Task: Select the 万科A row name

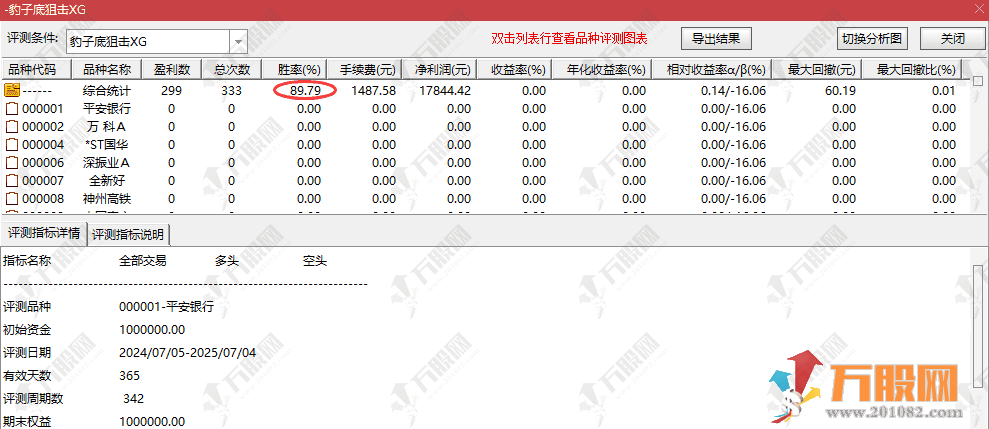Action: (107, 127)
